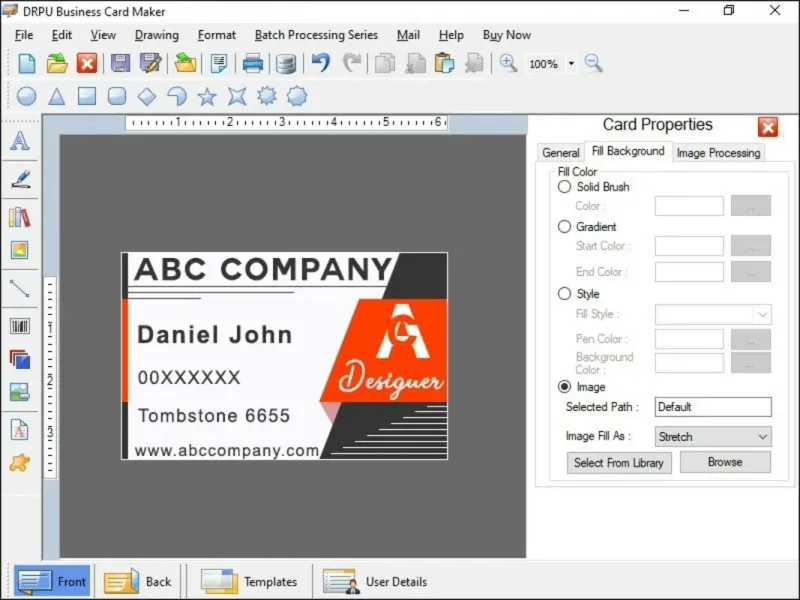
Task: Select the Diamond shape tool
Action: [147, 96]
